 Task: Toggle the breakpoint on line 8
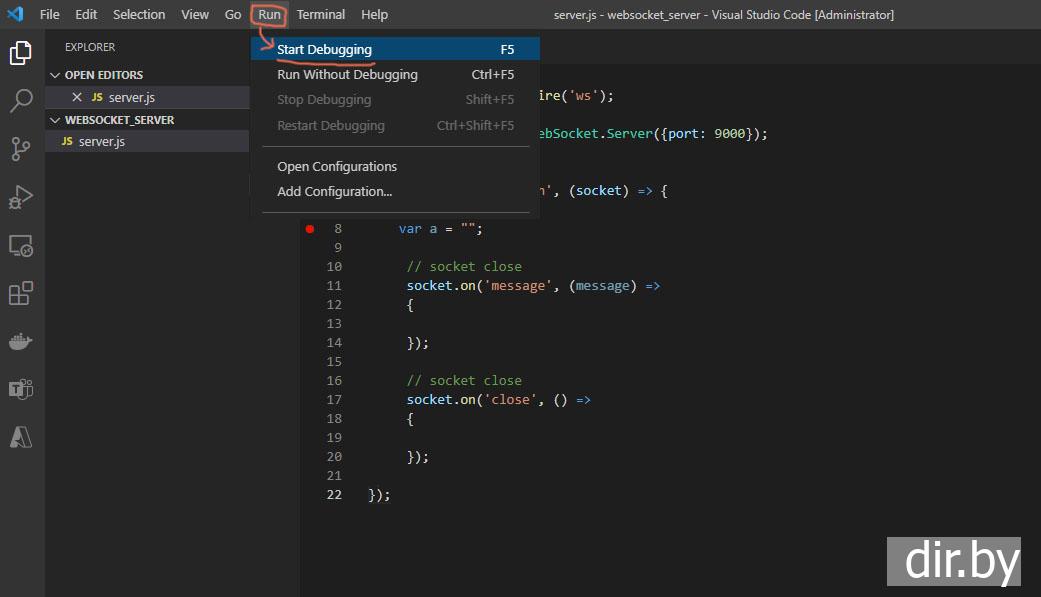pyautogui.click(x=310, y=229)
